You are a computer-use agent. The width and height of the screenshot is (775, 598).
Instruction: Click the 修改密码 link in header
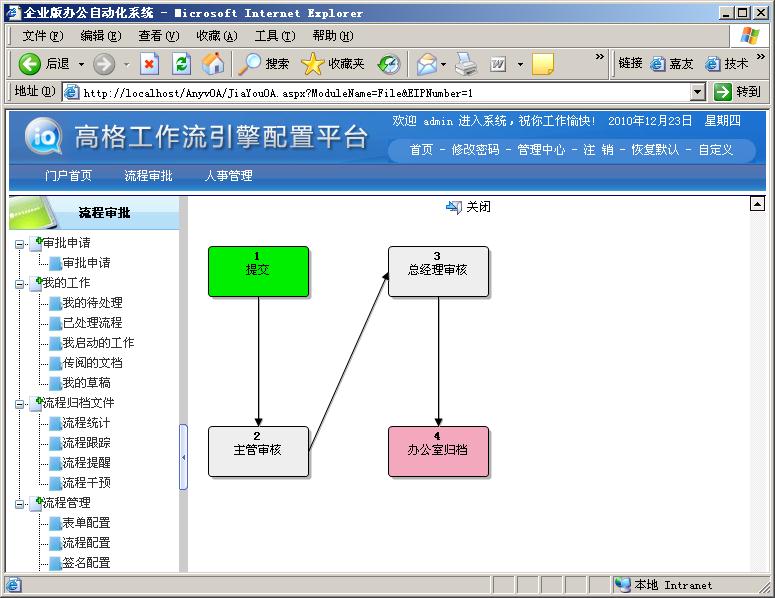475,150
